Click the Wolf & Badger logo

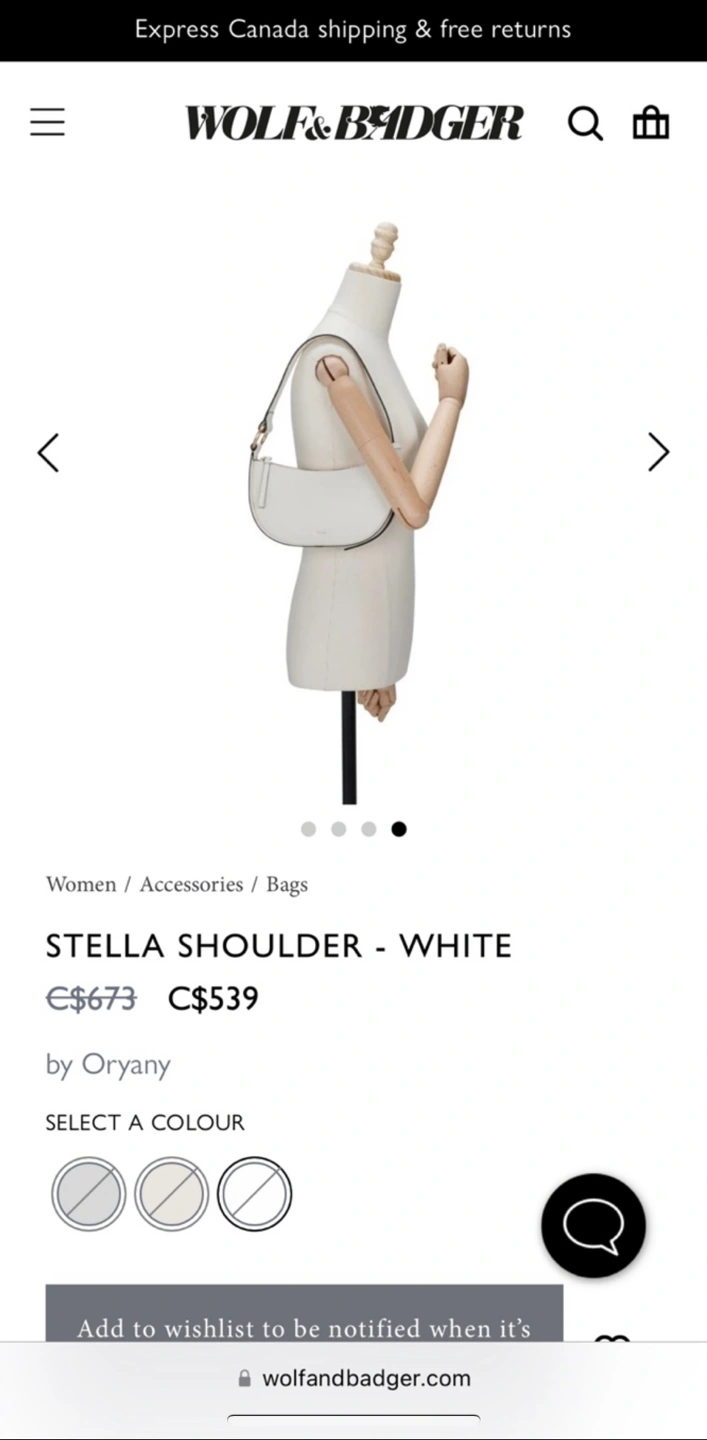click(354, 123)
